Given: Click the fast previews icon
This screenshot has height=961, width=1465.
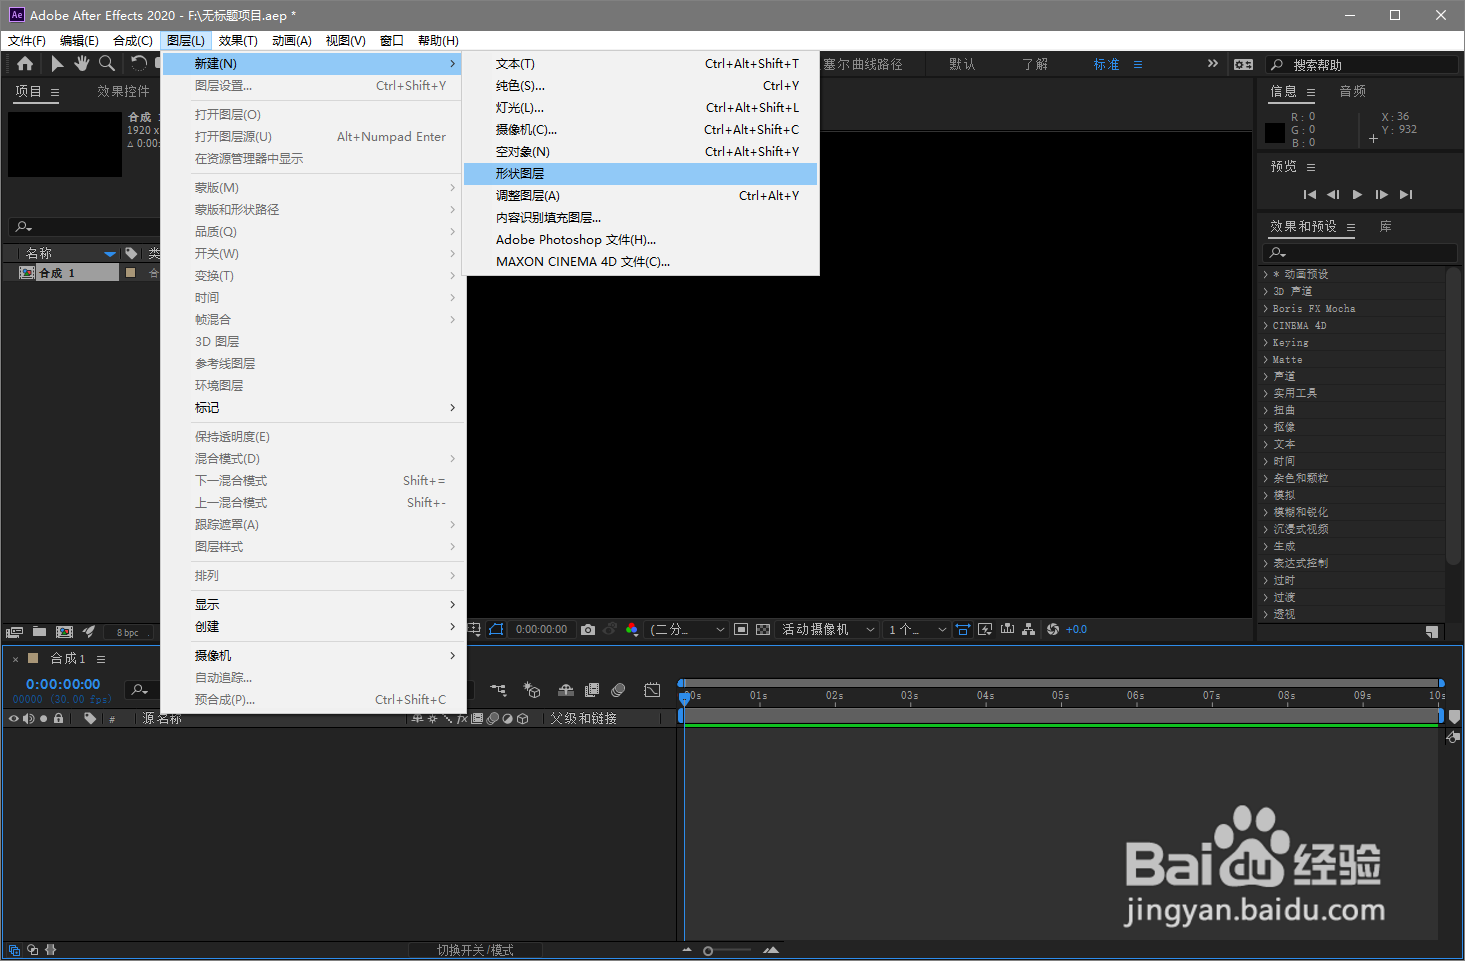Looking at the screenshot, I should (985, 629).
